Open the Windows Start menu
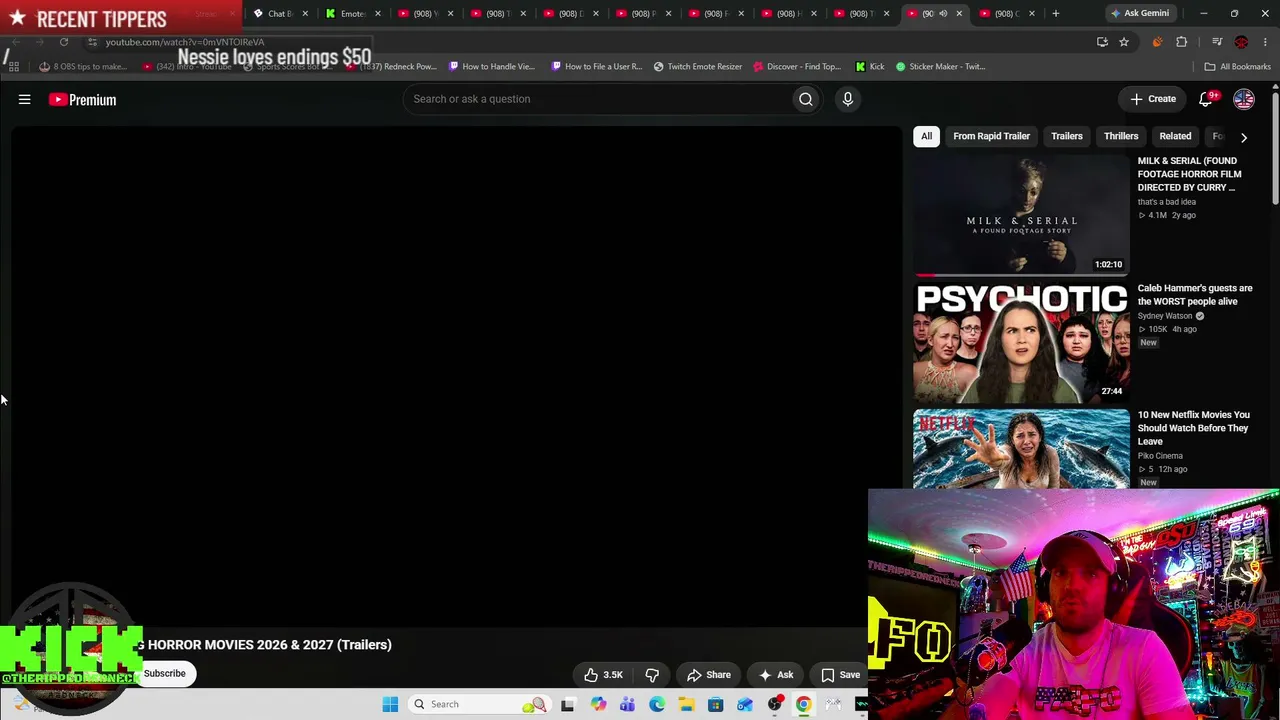 tap(390, 704)
